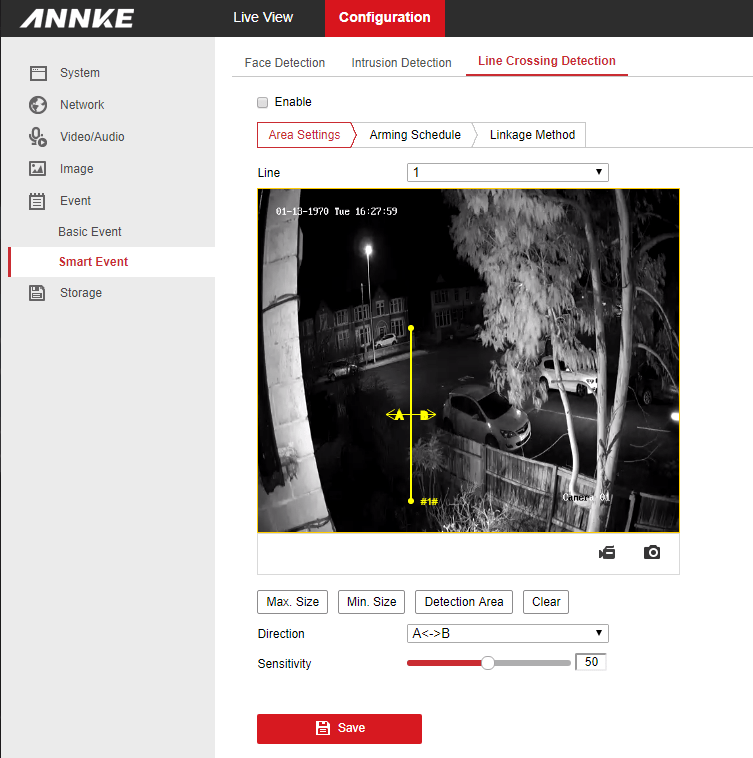Click the Video/Audio microphone icon
The width and height of the screenshot is (753, 758).
coord(38,137)
